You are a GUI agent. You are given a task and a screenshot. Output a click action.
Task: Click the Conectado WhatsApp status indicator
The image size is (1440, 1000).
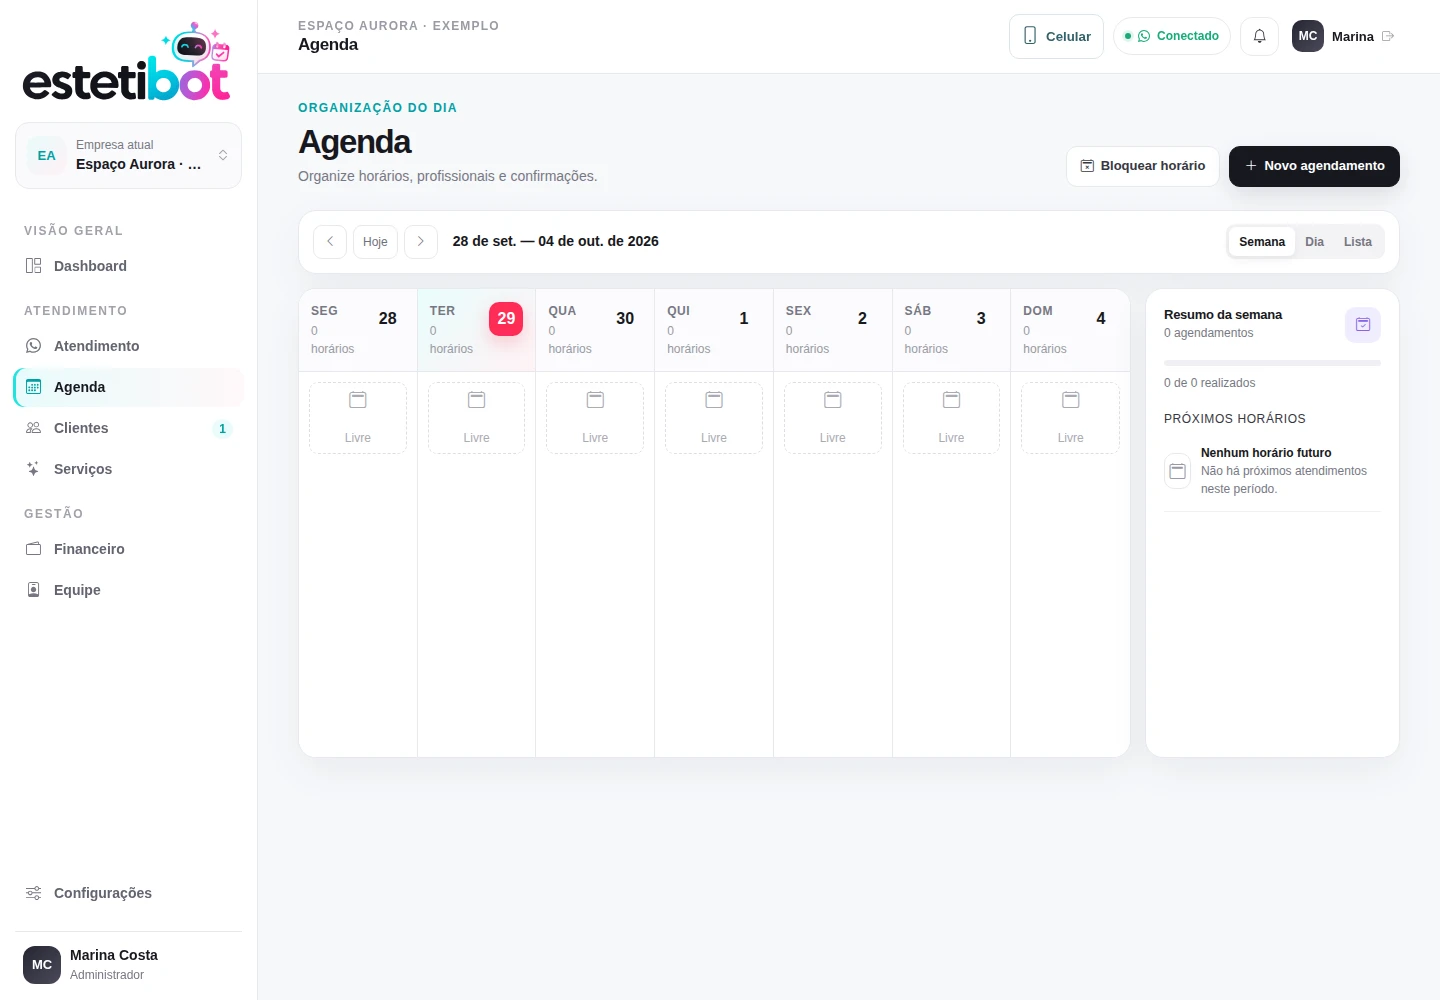(x=1172, y=36)
